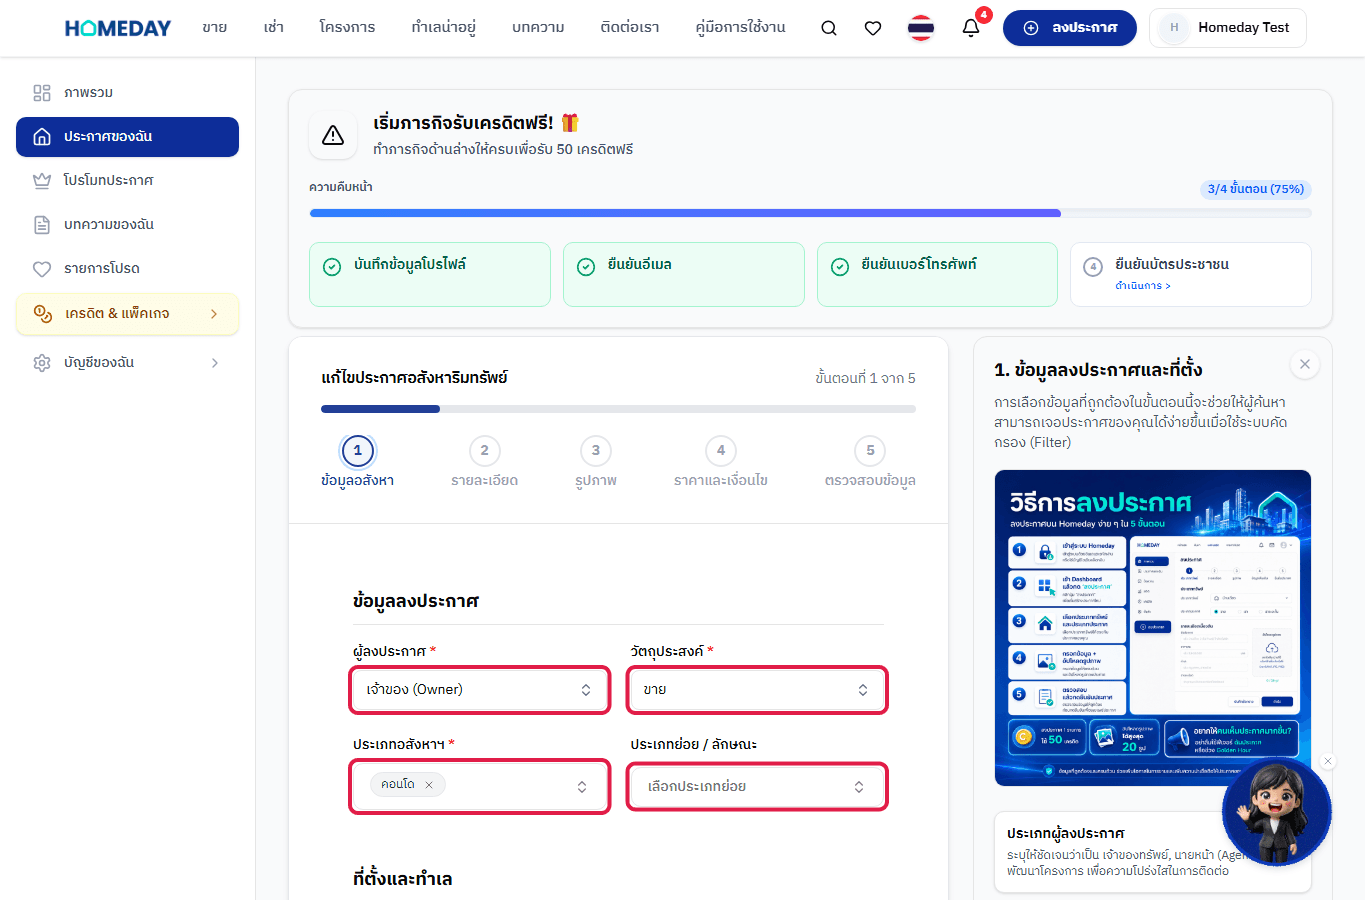1365x900 pixels.
Task: Click the H avatar in profile button
Action: 1174,28
